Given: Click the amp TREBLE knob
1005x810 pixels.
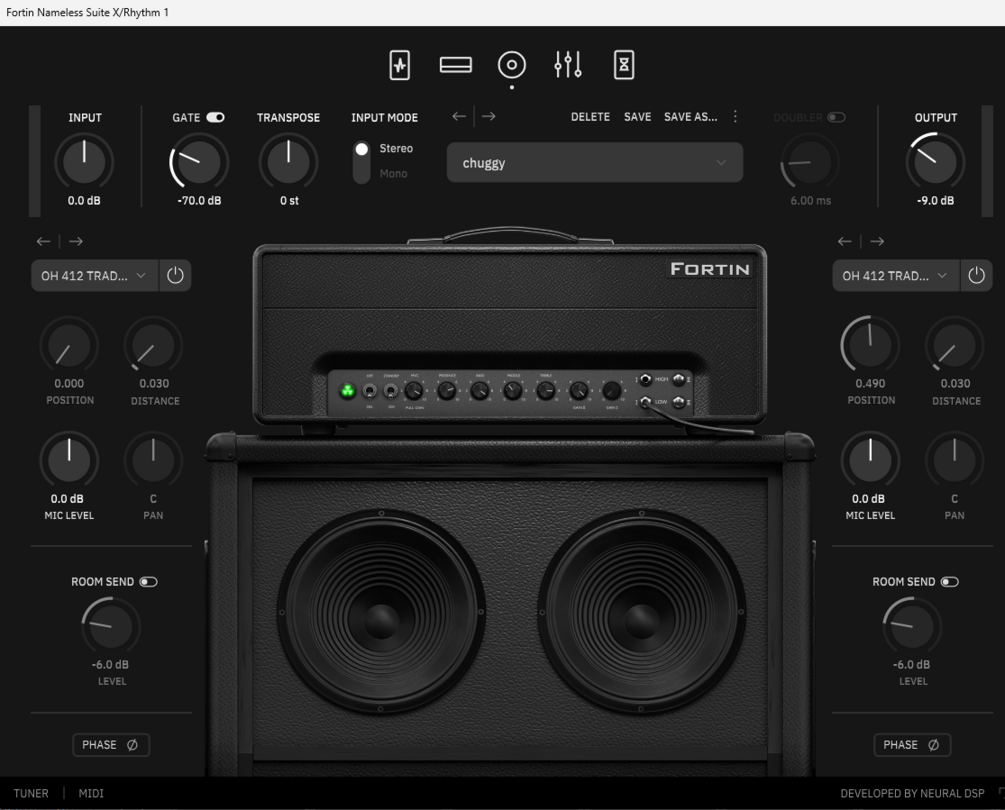Looking at the screenshot, I should point(545,390).
